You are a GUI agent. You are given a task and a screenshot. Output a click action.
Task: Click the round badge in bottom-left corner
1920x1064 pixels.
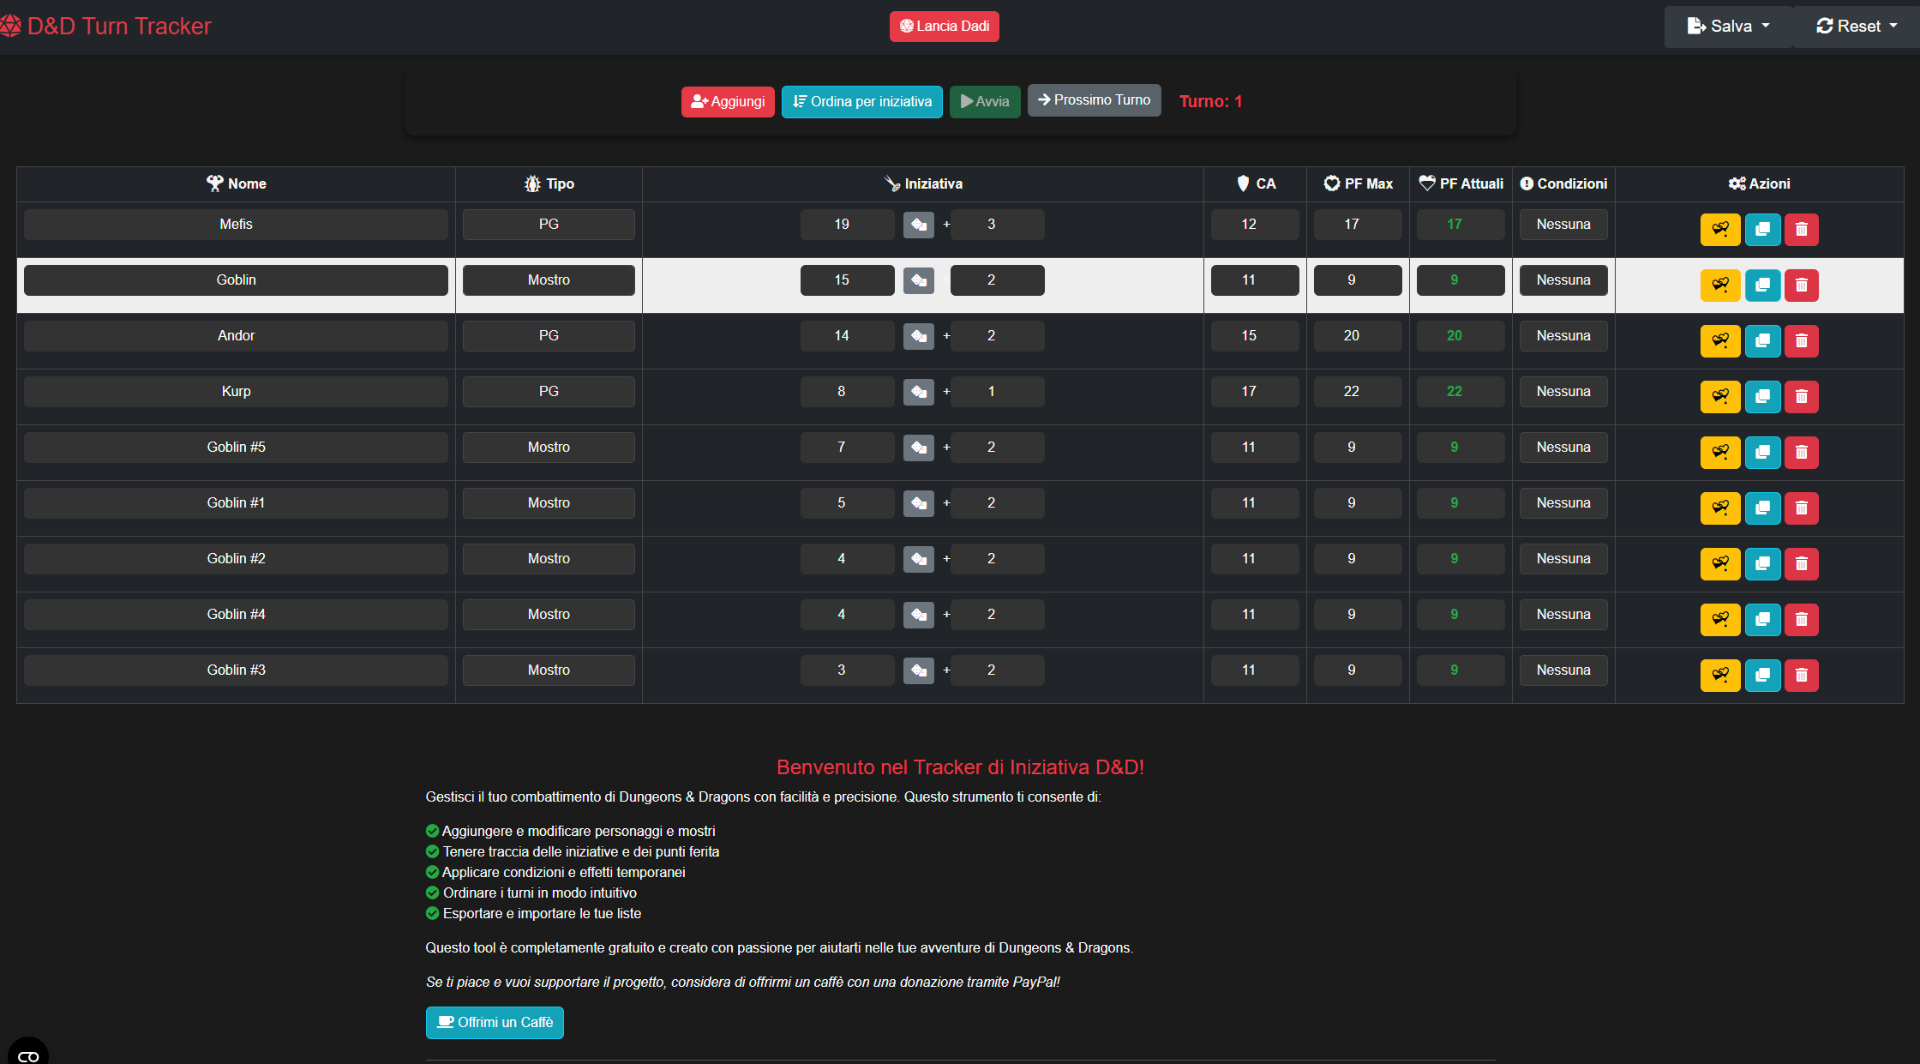[28, 1054]
